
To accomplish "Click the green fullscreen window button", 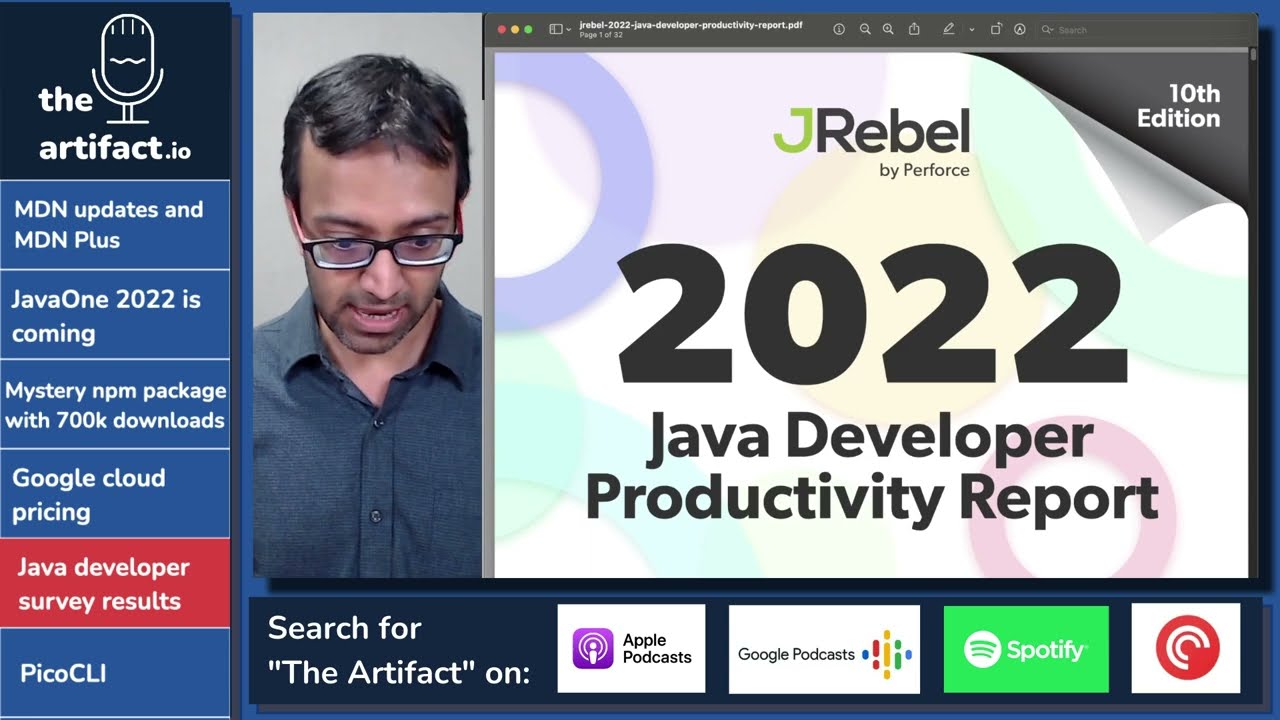I will pos(528,30).
